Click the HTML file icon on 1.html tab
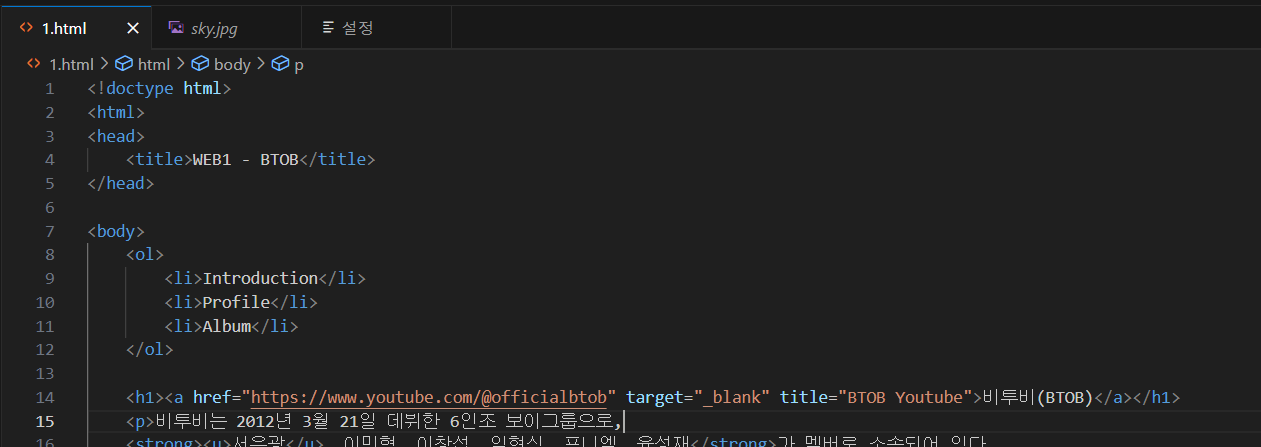 [x=25, y=28]
